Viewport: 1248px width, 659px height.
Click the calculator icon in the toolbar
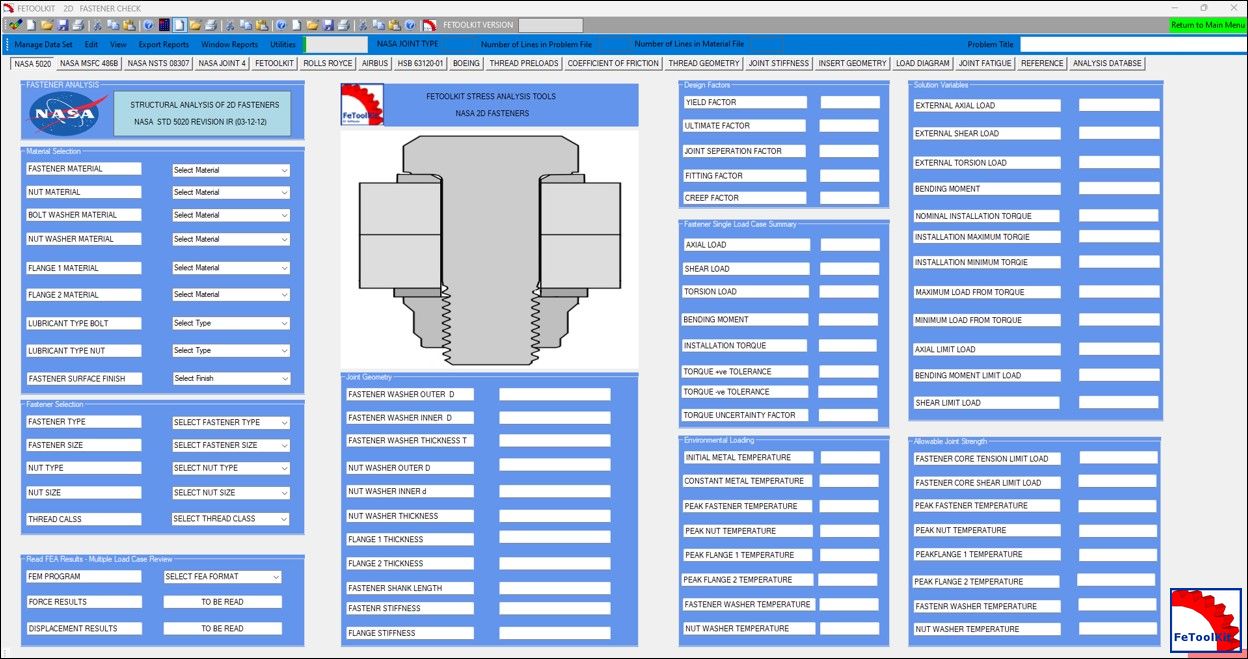pos(164,25)
